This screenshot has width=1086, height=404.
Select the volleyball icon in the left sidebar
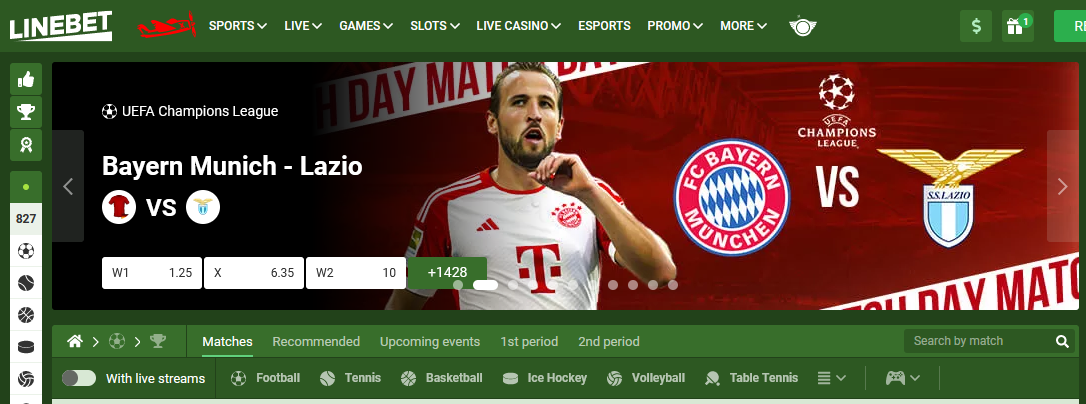click(26, 379)
